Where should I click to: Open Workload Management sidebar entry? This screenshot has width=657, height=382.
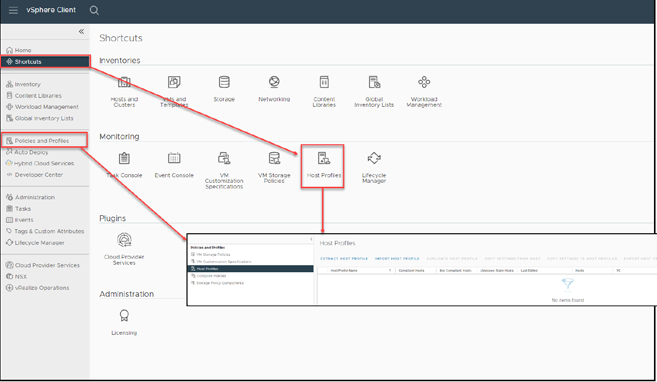coord(42,107)
